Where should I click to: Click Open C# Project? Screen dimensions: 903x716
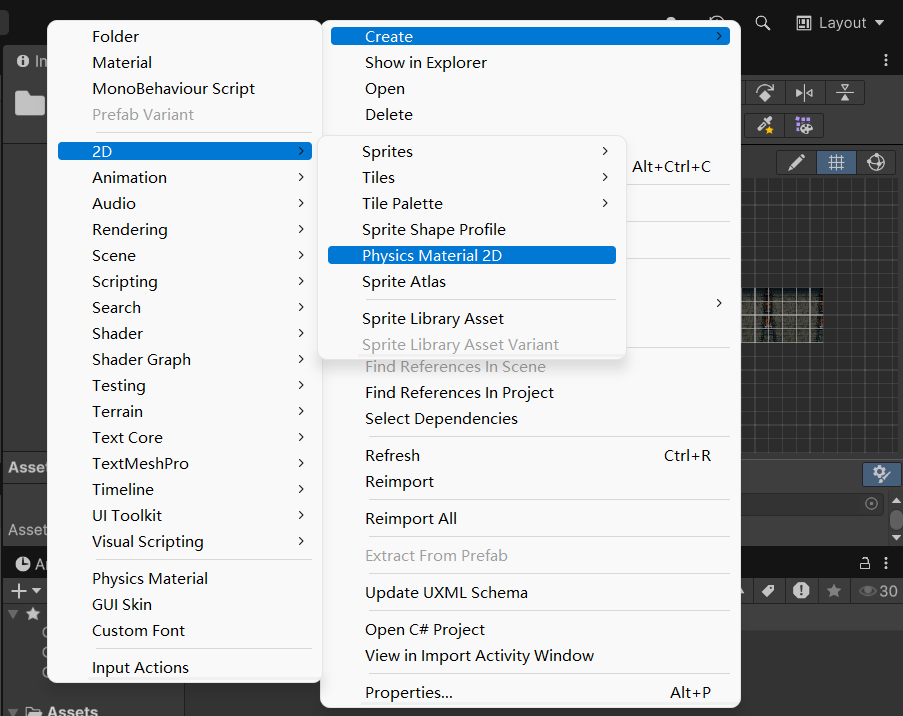(530, 630)
